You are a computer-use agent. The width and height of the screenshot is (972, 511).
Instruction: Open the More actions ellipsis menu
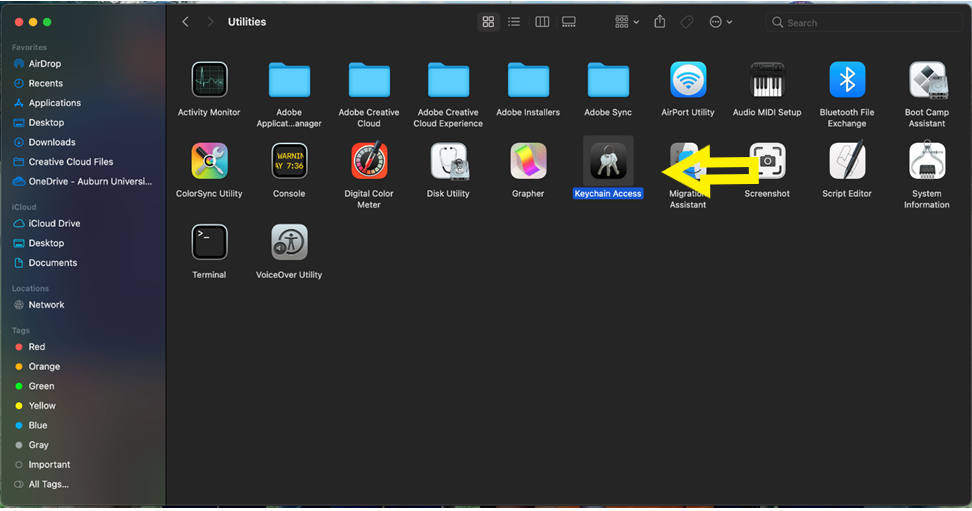pos(720,22)
